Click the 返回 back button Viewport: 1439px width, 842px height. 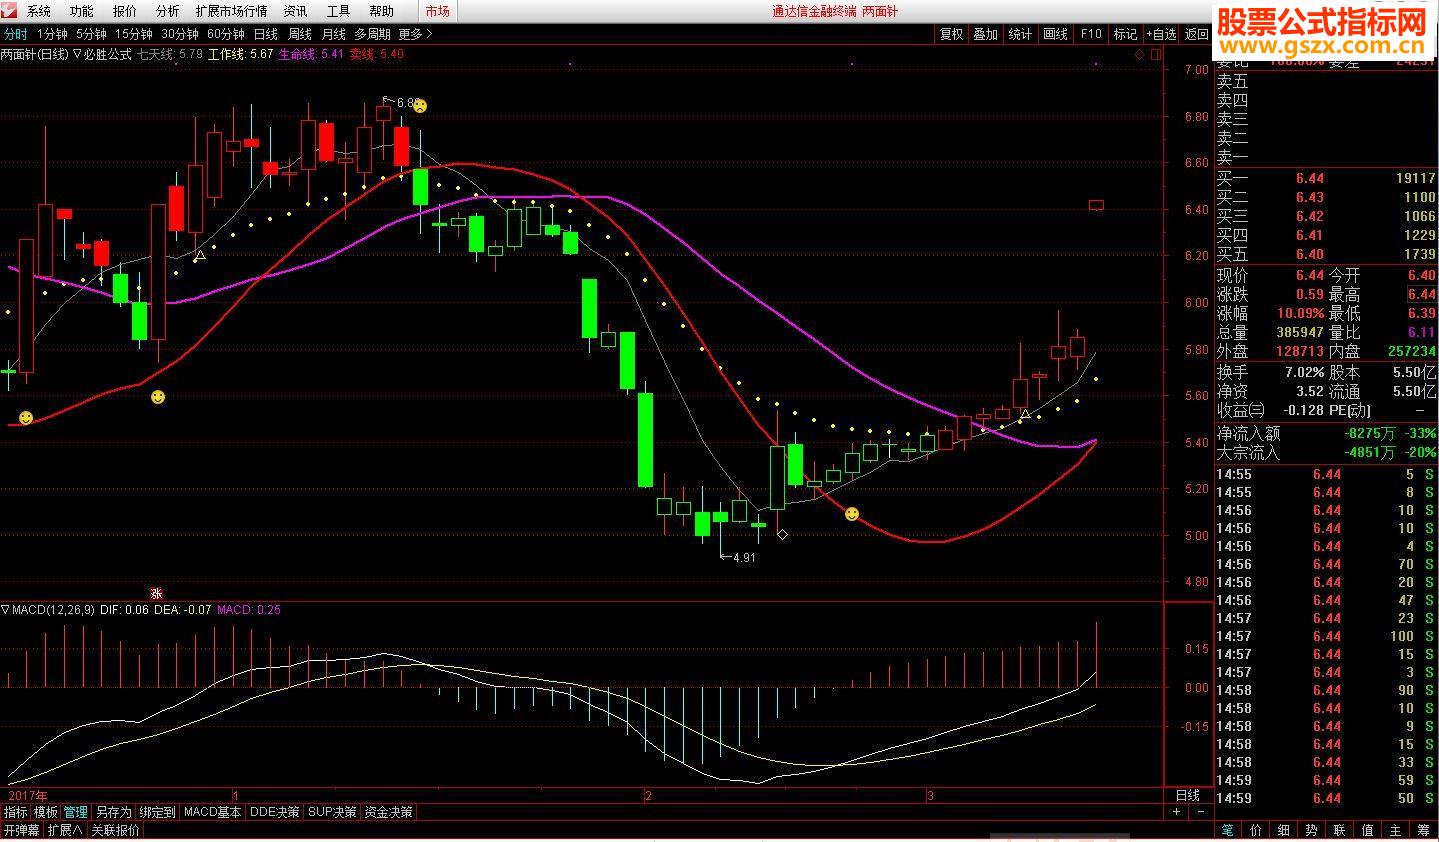click(x=1196, y=34)
